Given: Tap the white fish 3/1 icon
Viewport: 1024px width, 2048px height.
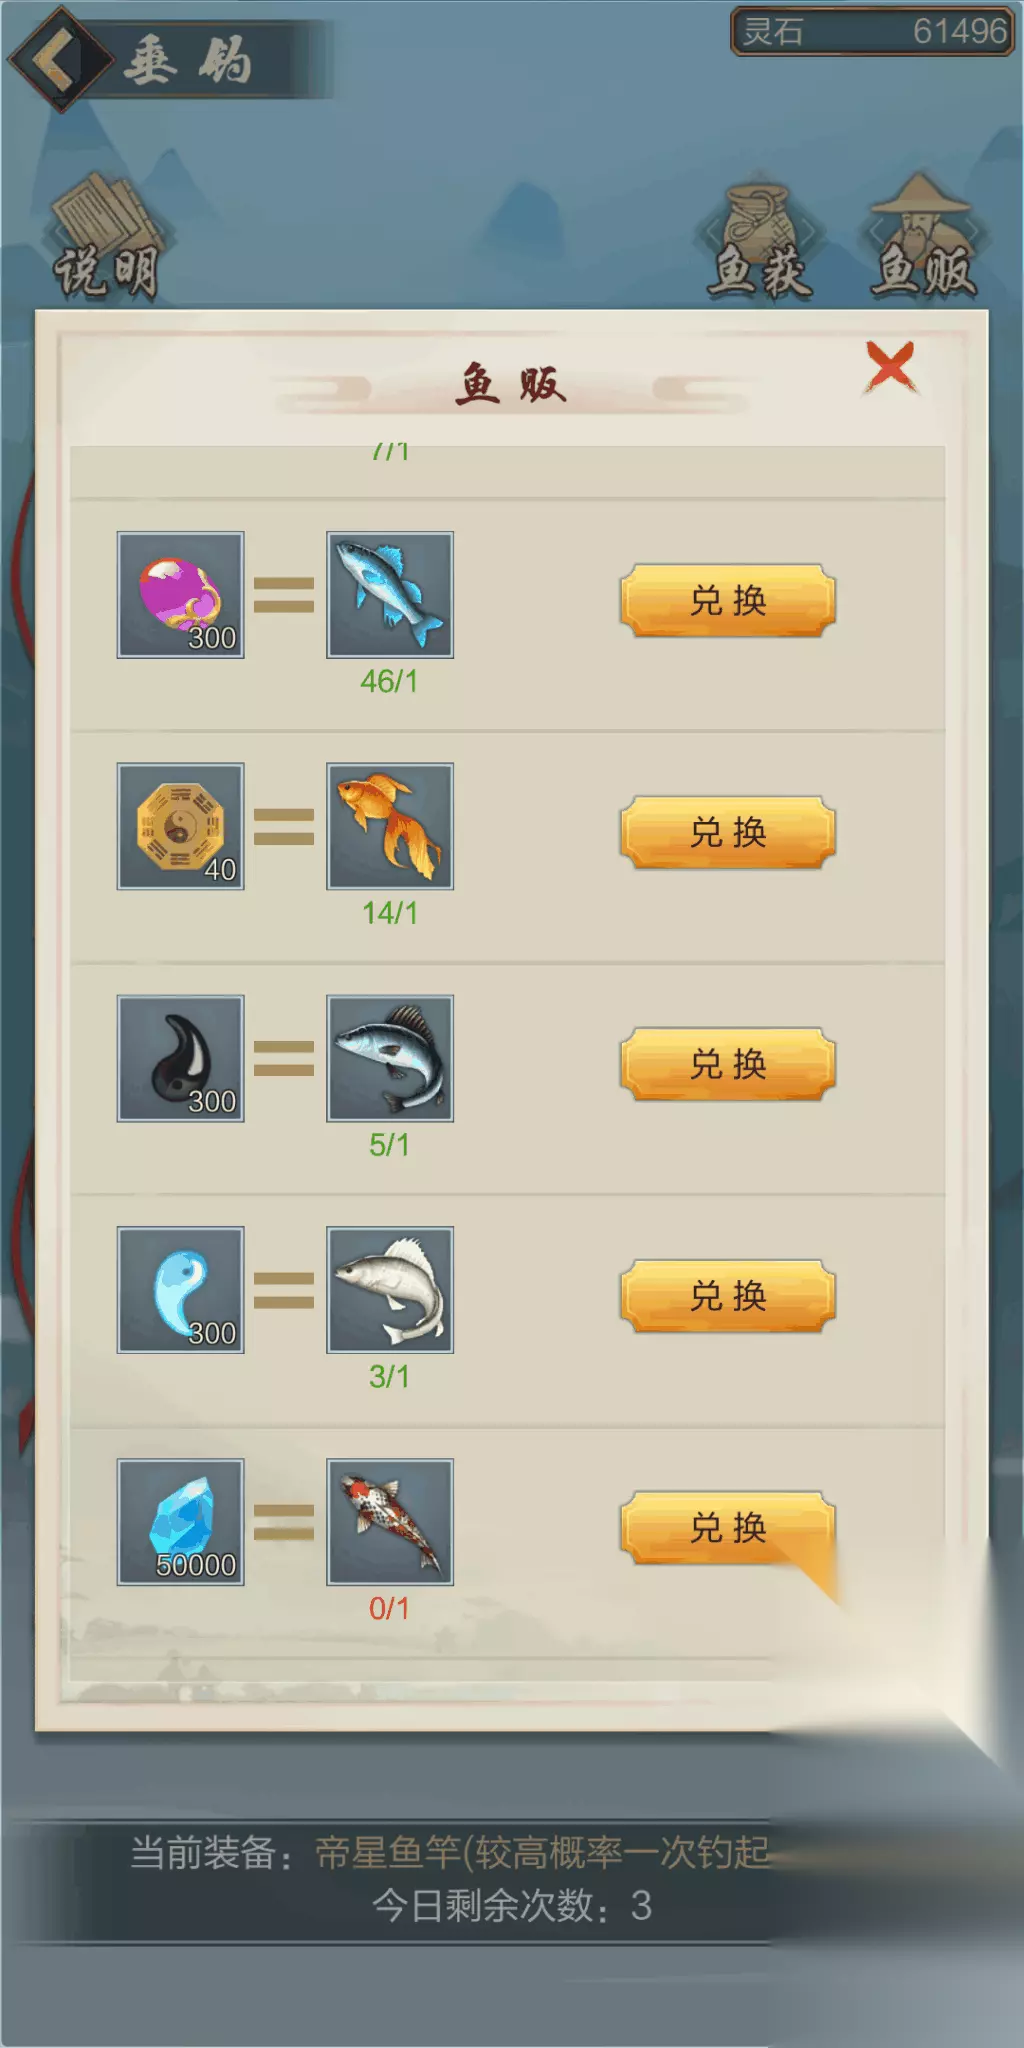Looking at the screenshot, I should [390, 1291].
